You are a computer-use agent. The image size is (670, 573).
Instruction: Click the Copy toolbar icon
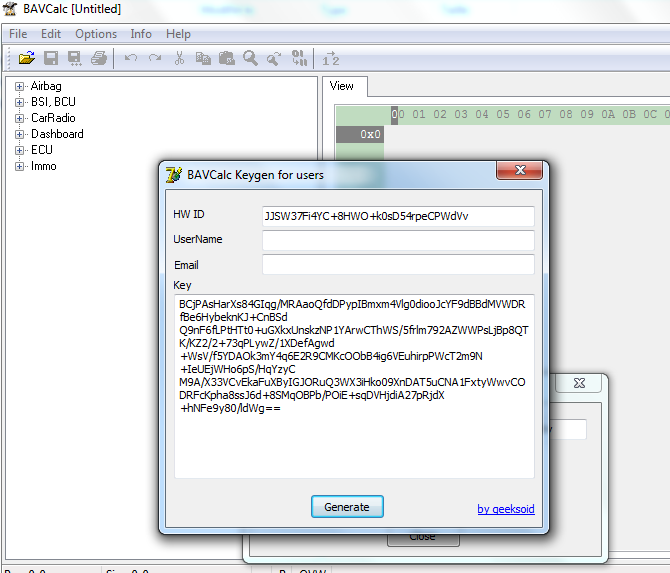point(203,58)
